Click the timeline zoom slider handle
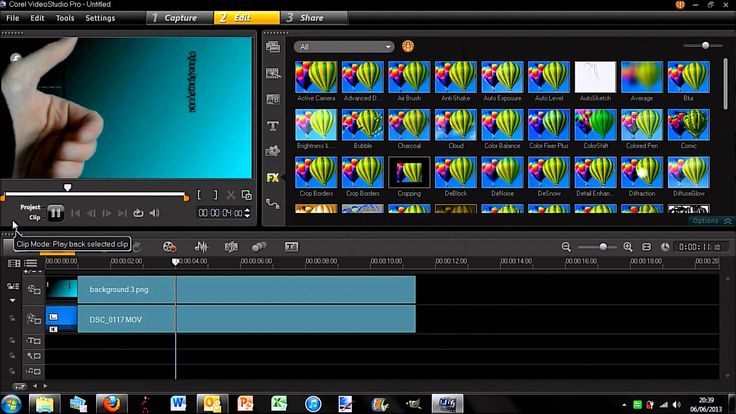Screen dimensions: 736x414 click(603, 247)
